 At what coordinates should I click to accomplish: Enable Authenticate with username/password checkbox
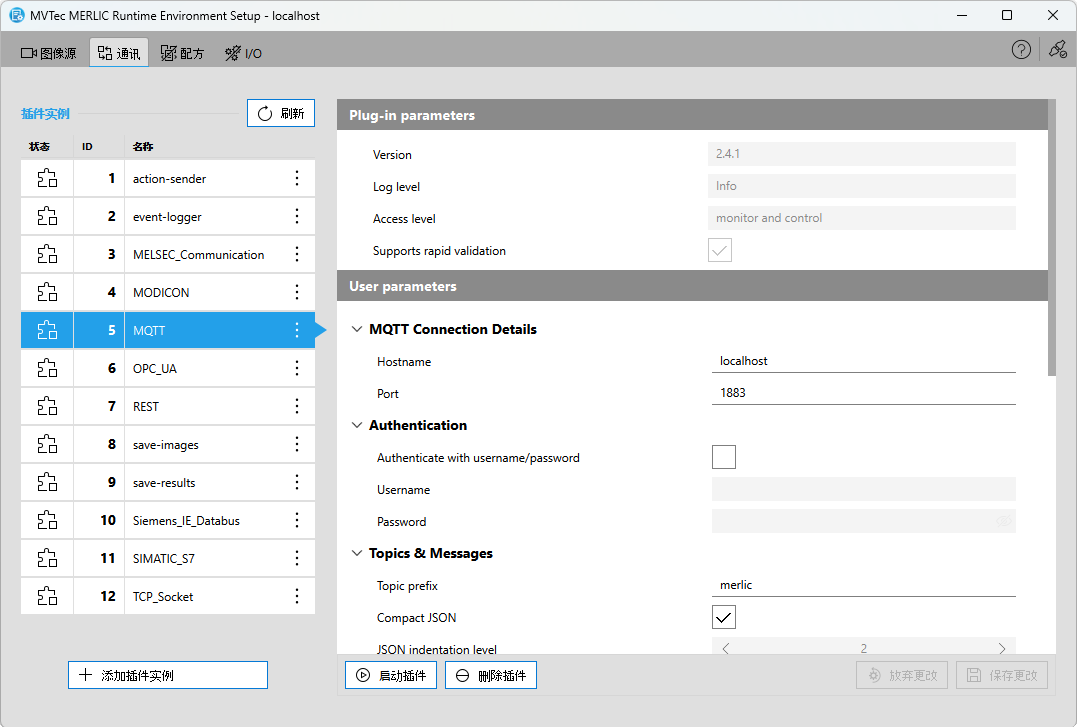click(x=723, y=458)
